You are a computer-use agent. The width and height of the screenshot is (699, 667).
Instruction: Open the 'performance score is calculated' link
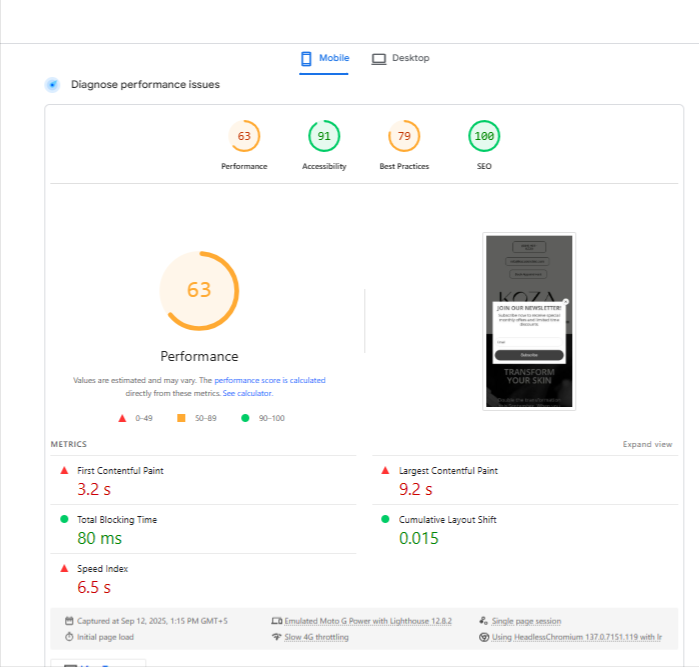(x=270, y=380)
